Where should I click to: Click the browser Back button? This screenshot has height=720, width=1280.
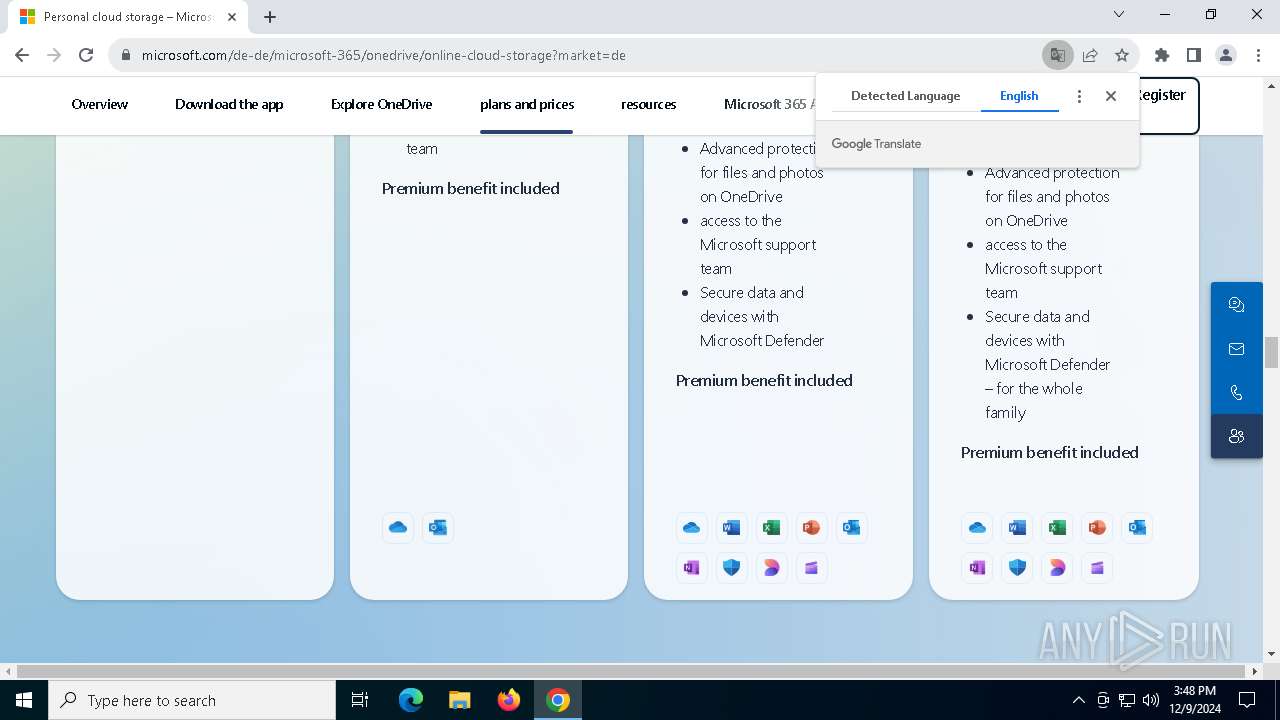click(x=22, y=55)
